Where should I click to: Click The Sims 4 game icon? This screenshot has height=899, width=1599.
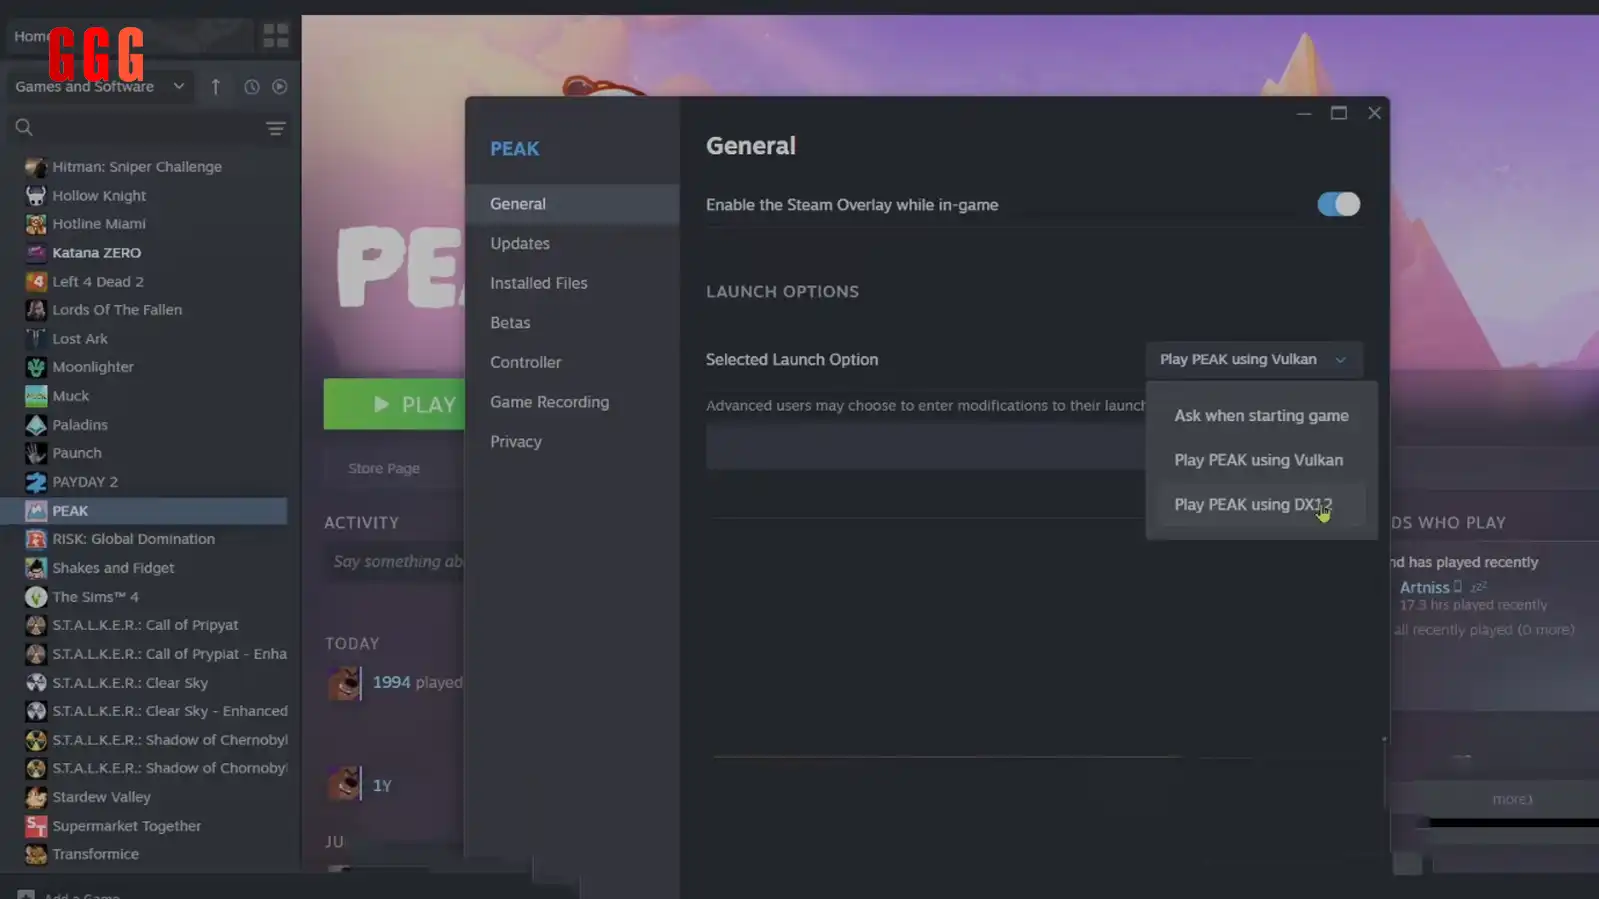(36, 597)
